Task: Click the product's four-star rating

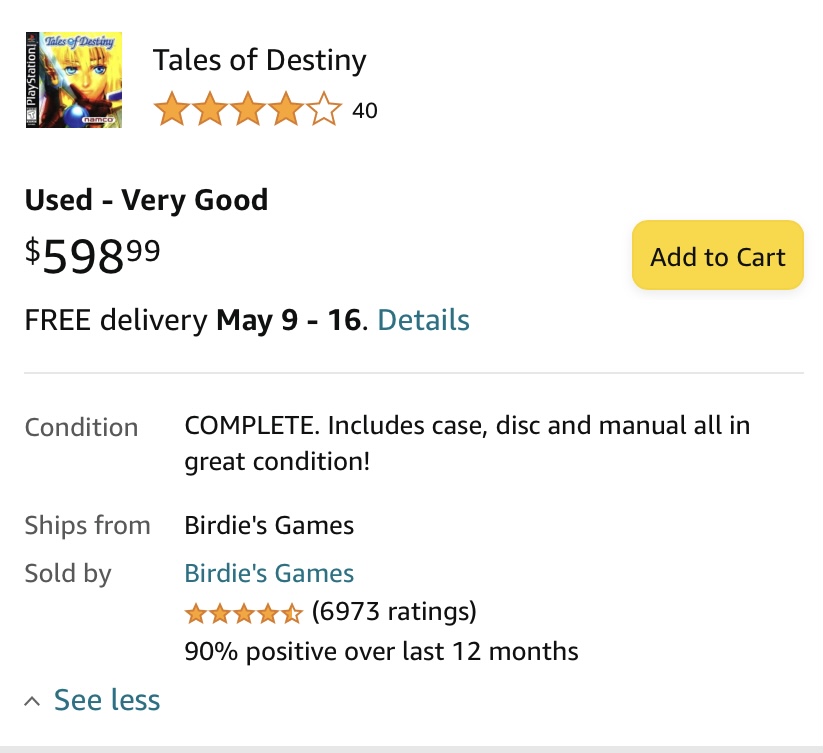Action: 248,109
